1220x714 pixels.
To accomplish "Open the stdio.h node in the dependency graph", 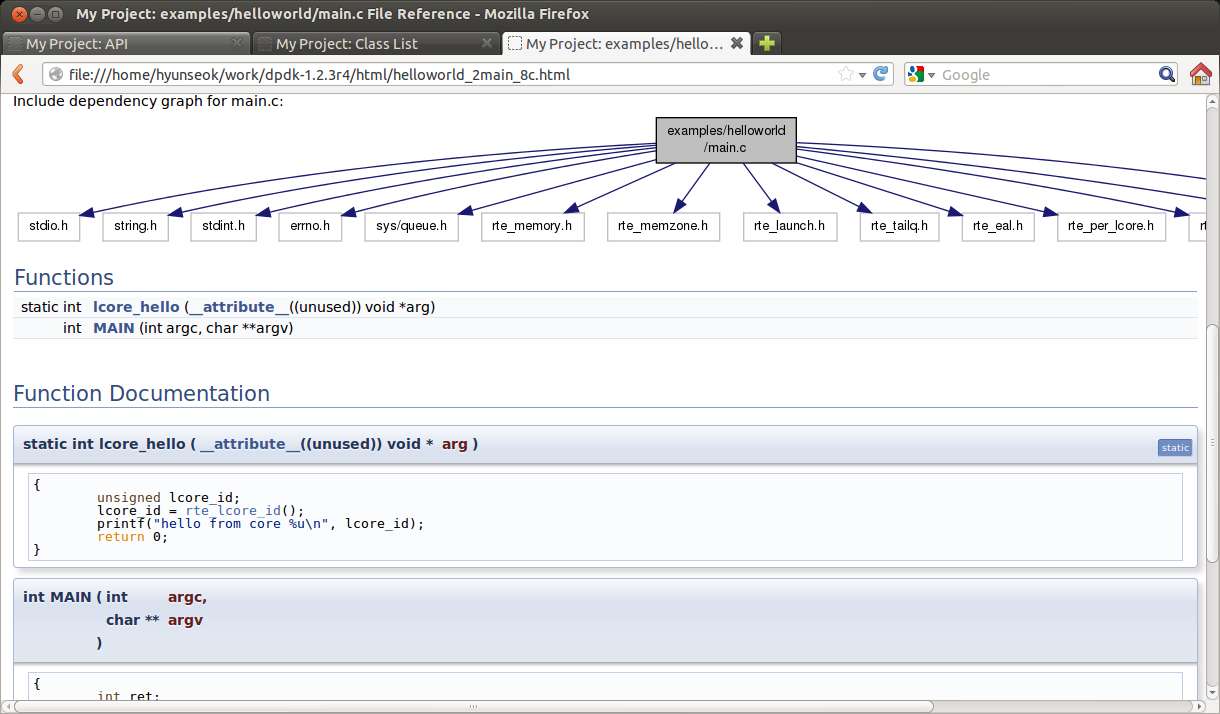I will [x=49, y=226].
